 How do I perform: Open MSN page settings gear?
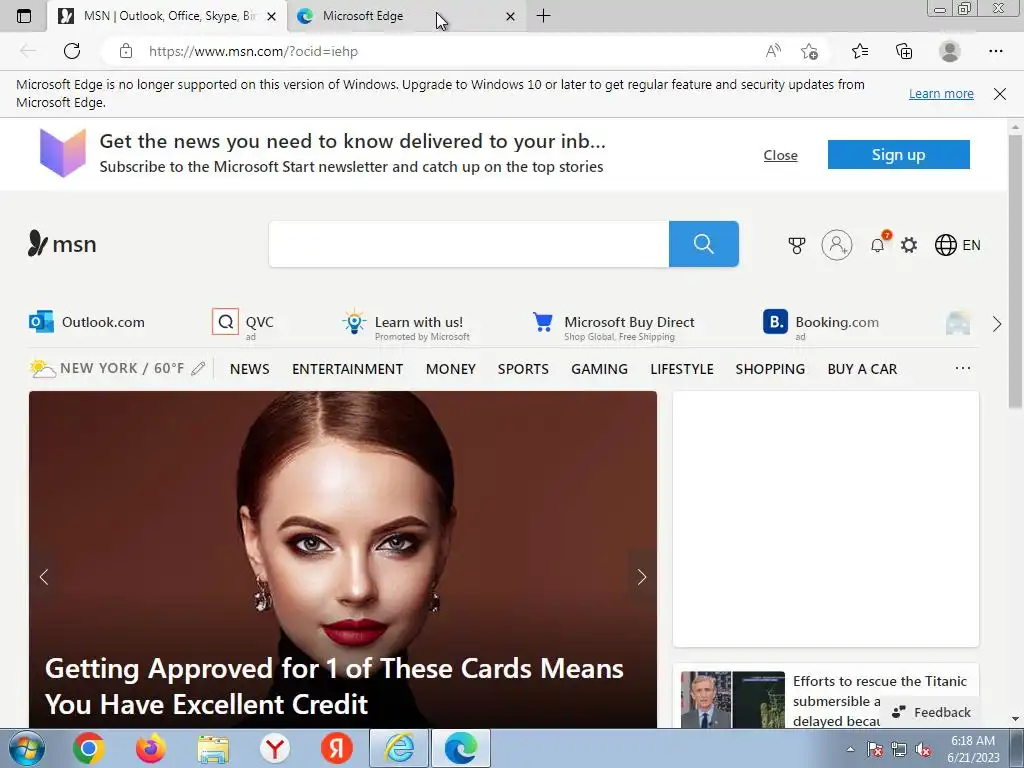pos(909,245)
